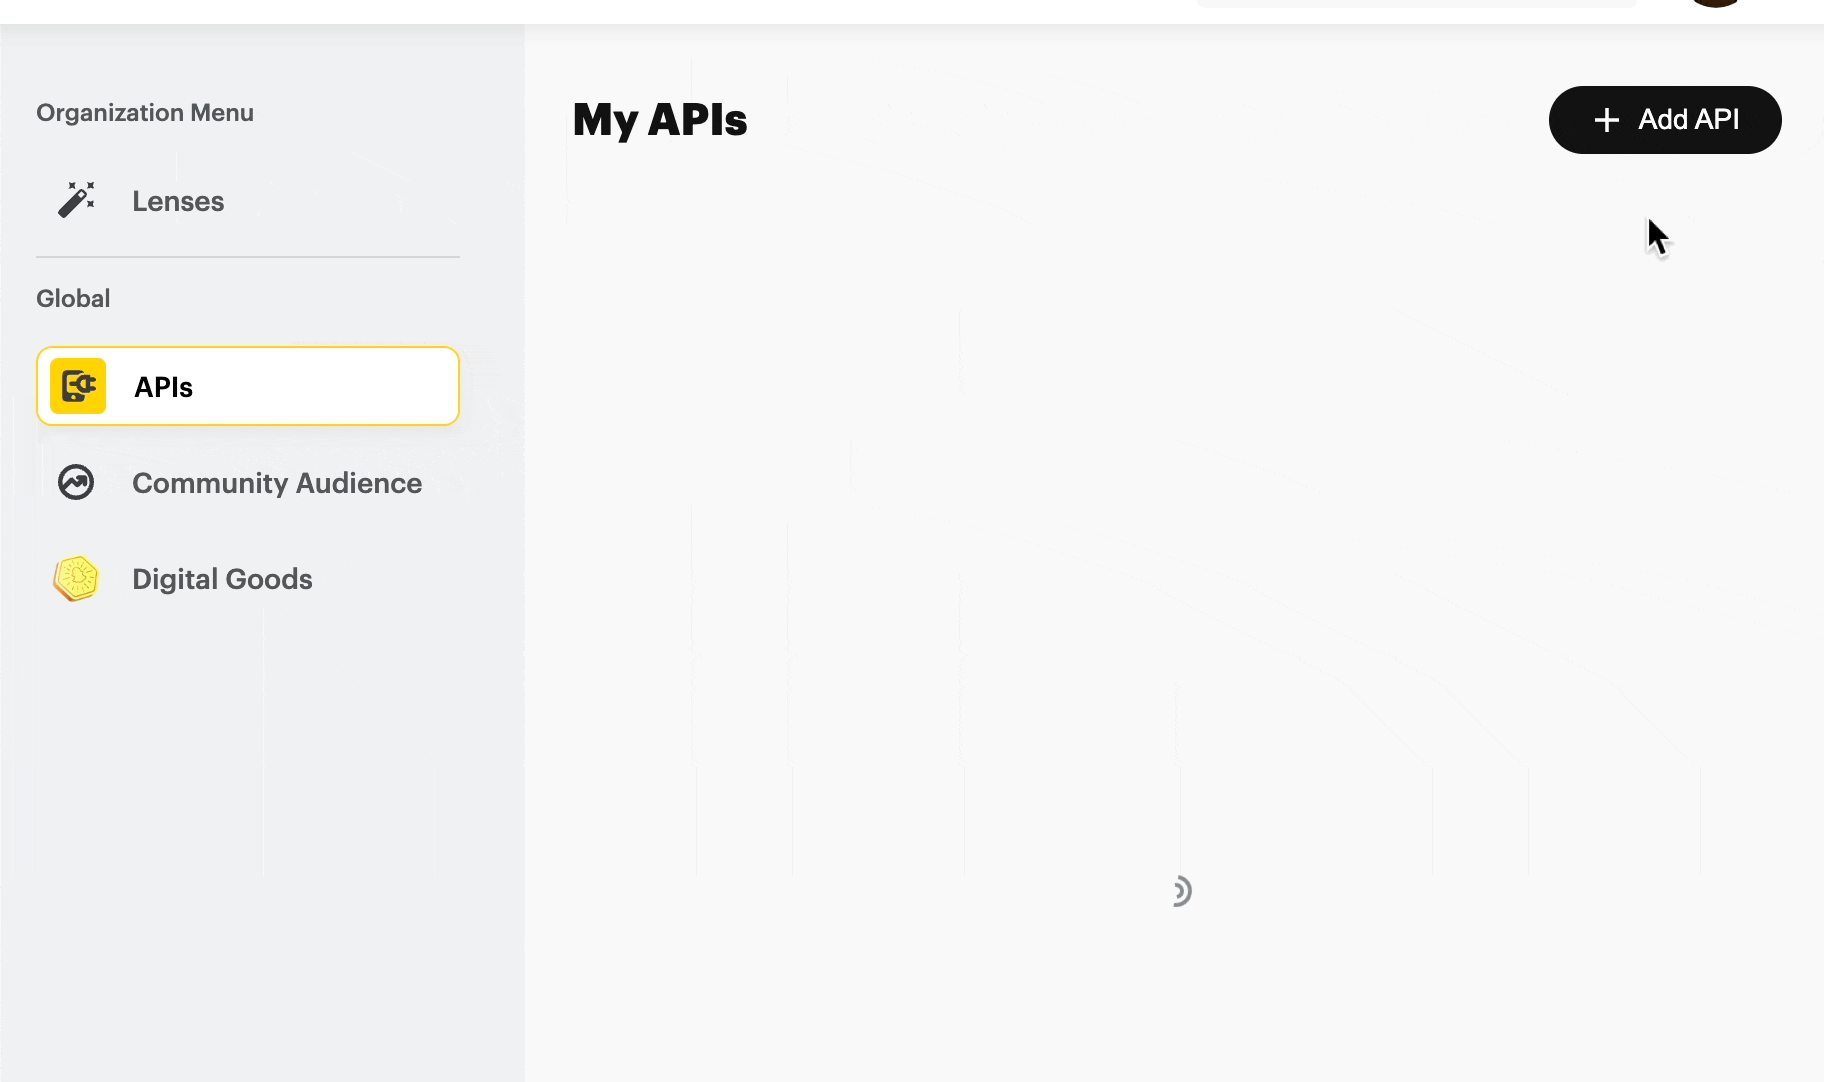Open the Lenses menu item
Screen dimensions: 1824x1082
pos(178,201)
